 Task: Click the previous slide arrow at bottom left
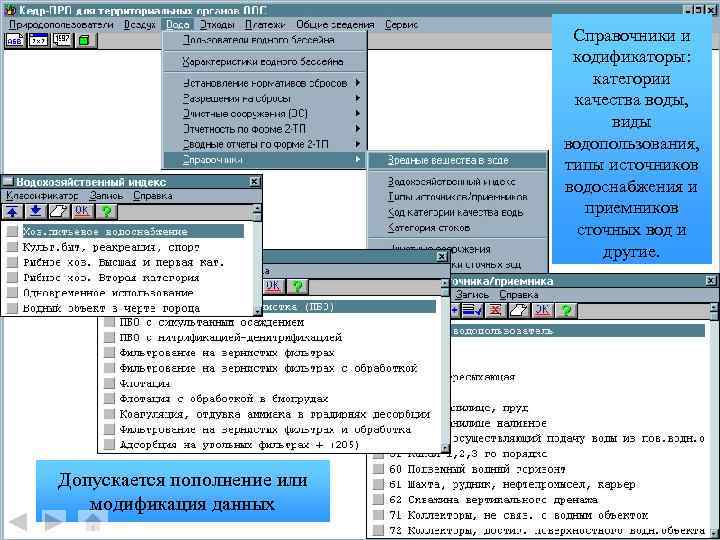click(x=18, y=522)
